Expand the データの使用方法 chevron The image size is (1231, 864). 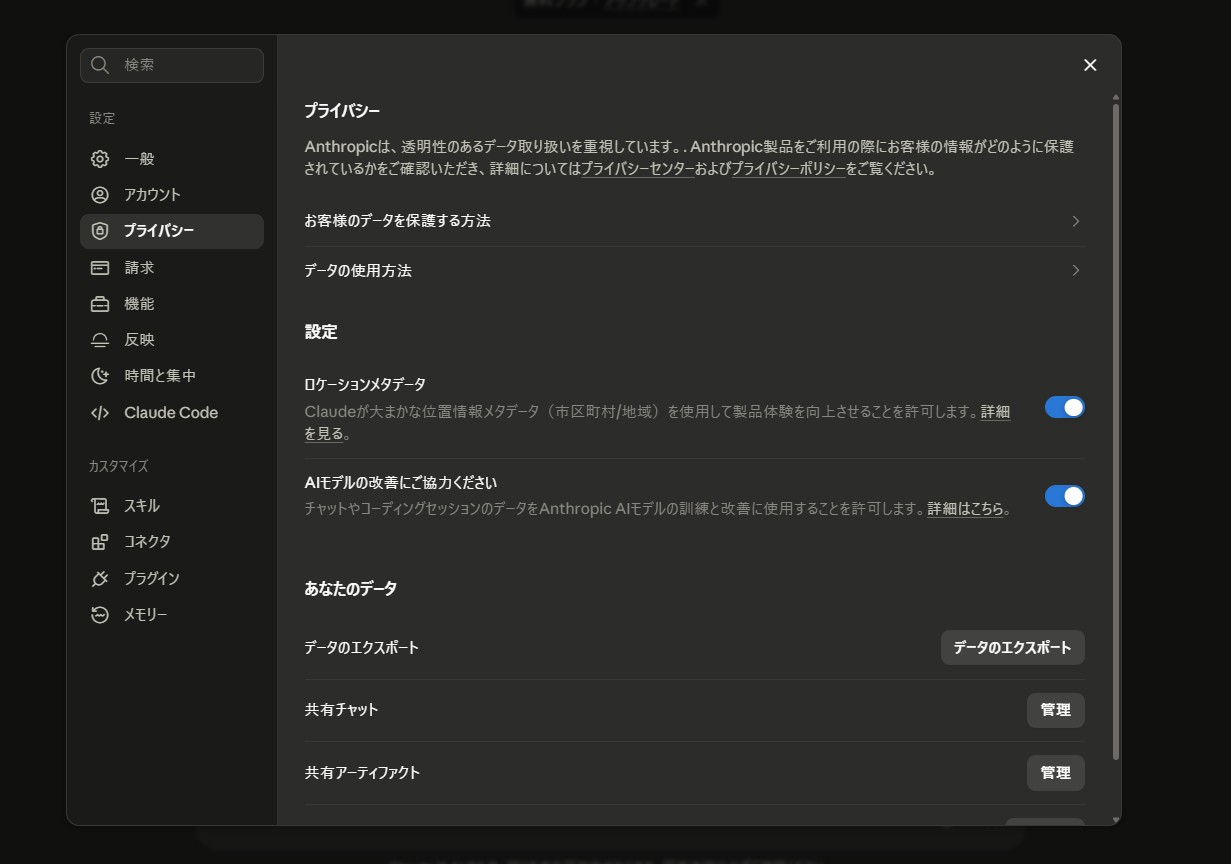(x=1076, y=270)
